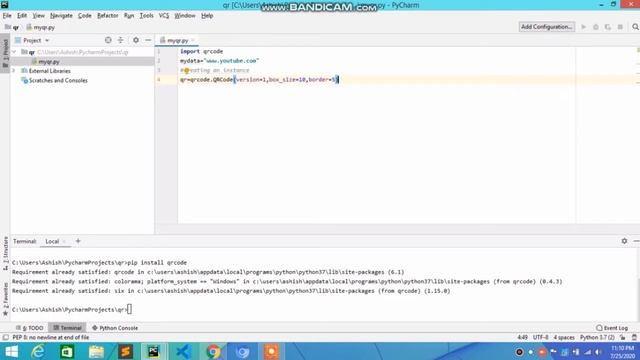
Task: Click the tool windows toggle icon in status bar
Action: (x=5, y=338)
